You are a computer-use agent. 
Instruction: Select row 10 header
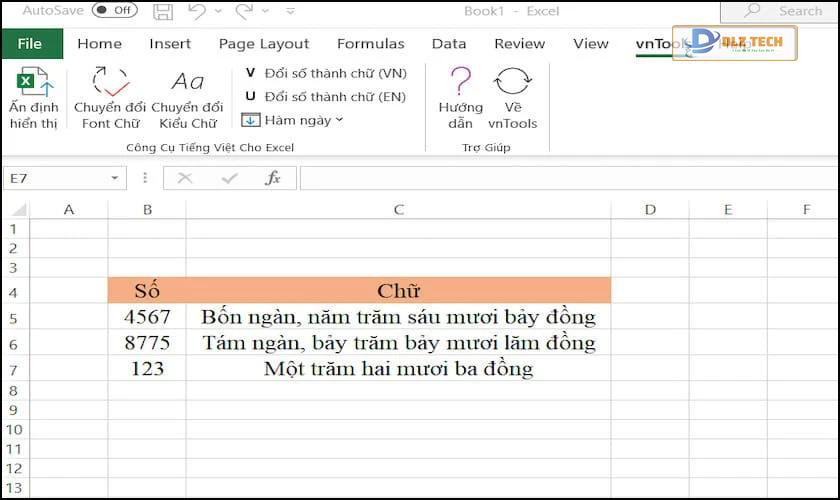[15, 430]
